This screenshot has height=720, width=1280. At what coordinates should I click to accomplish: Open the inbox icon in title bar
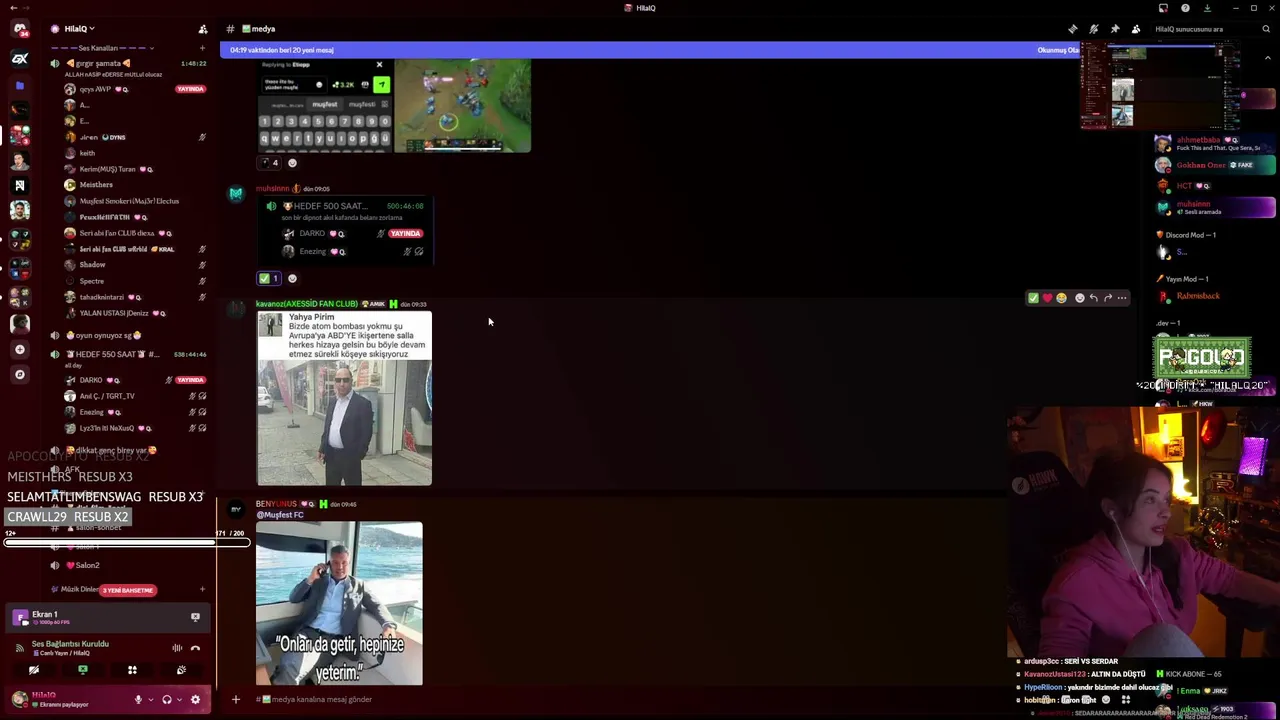[1163, 8]
